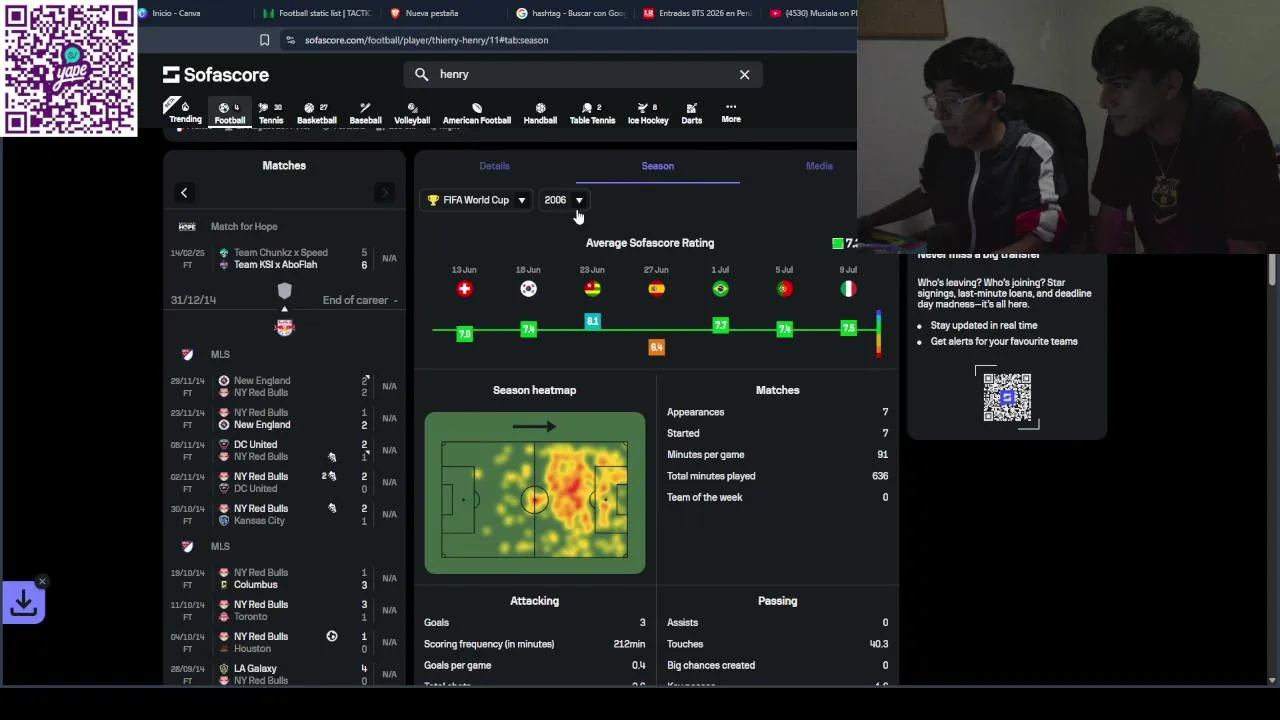Focus the henry search field
The height and width of the screenshot is (720, 1280).
tap(585, 74)
